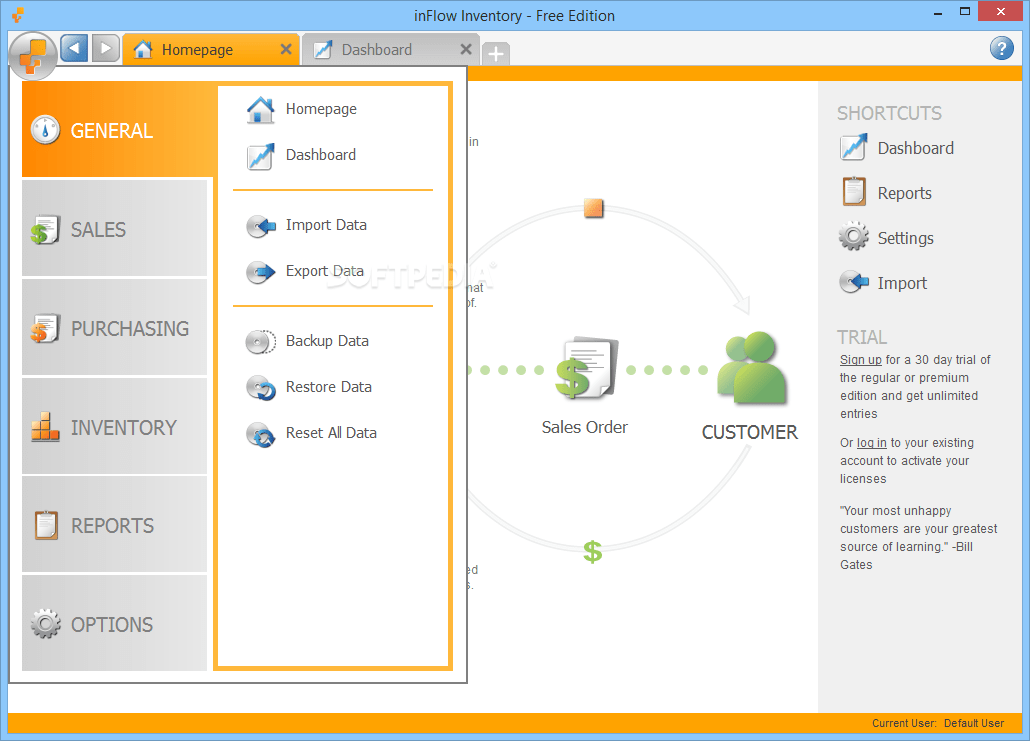The image size is (1030, 741).
Task: Click the Backup Data disc icon
Action: point(261,342)
